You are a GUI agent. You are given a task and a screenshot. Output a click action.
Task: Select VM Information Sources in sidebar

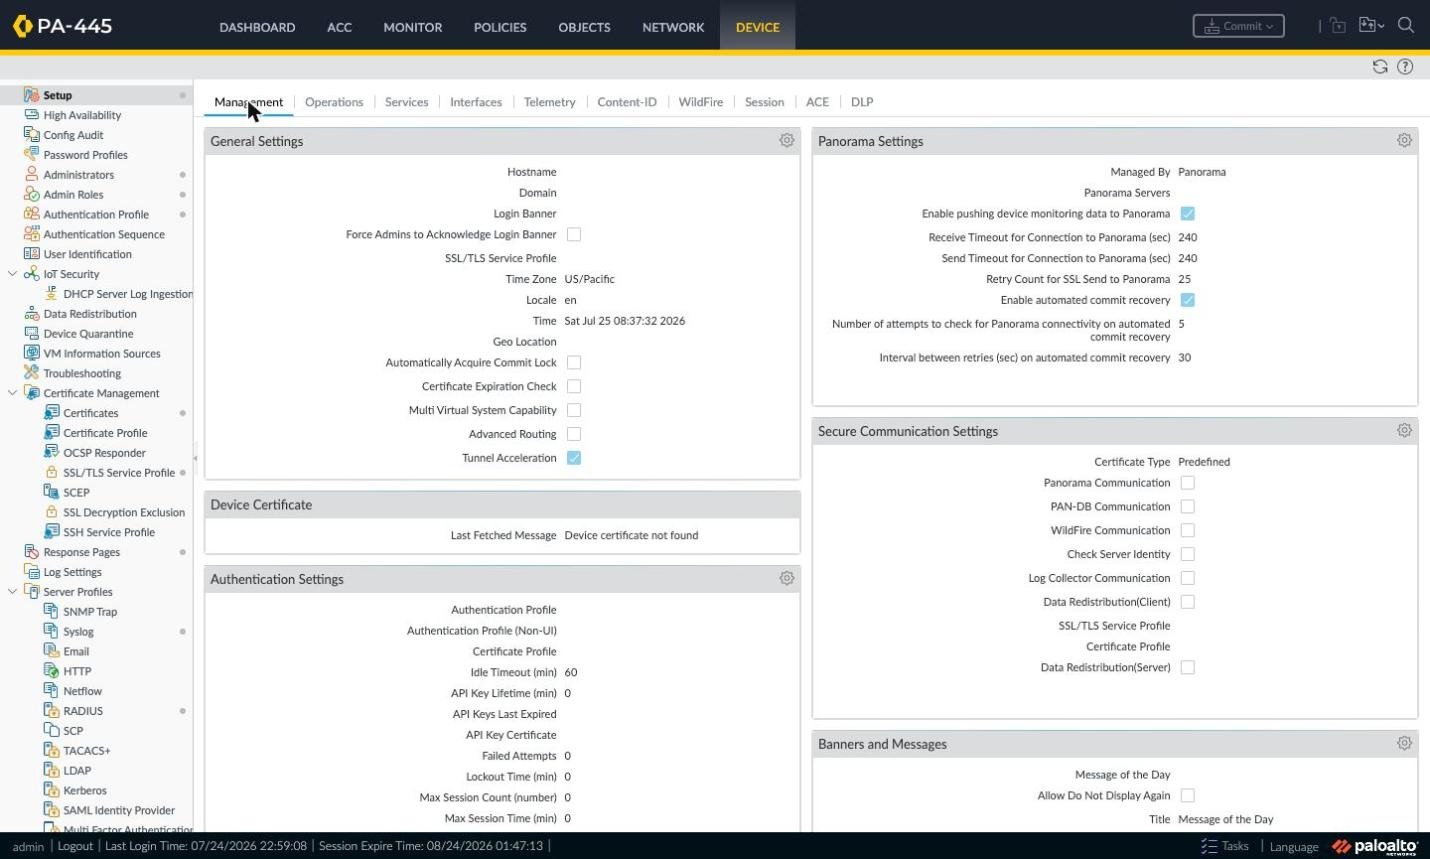coord(102,353)
